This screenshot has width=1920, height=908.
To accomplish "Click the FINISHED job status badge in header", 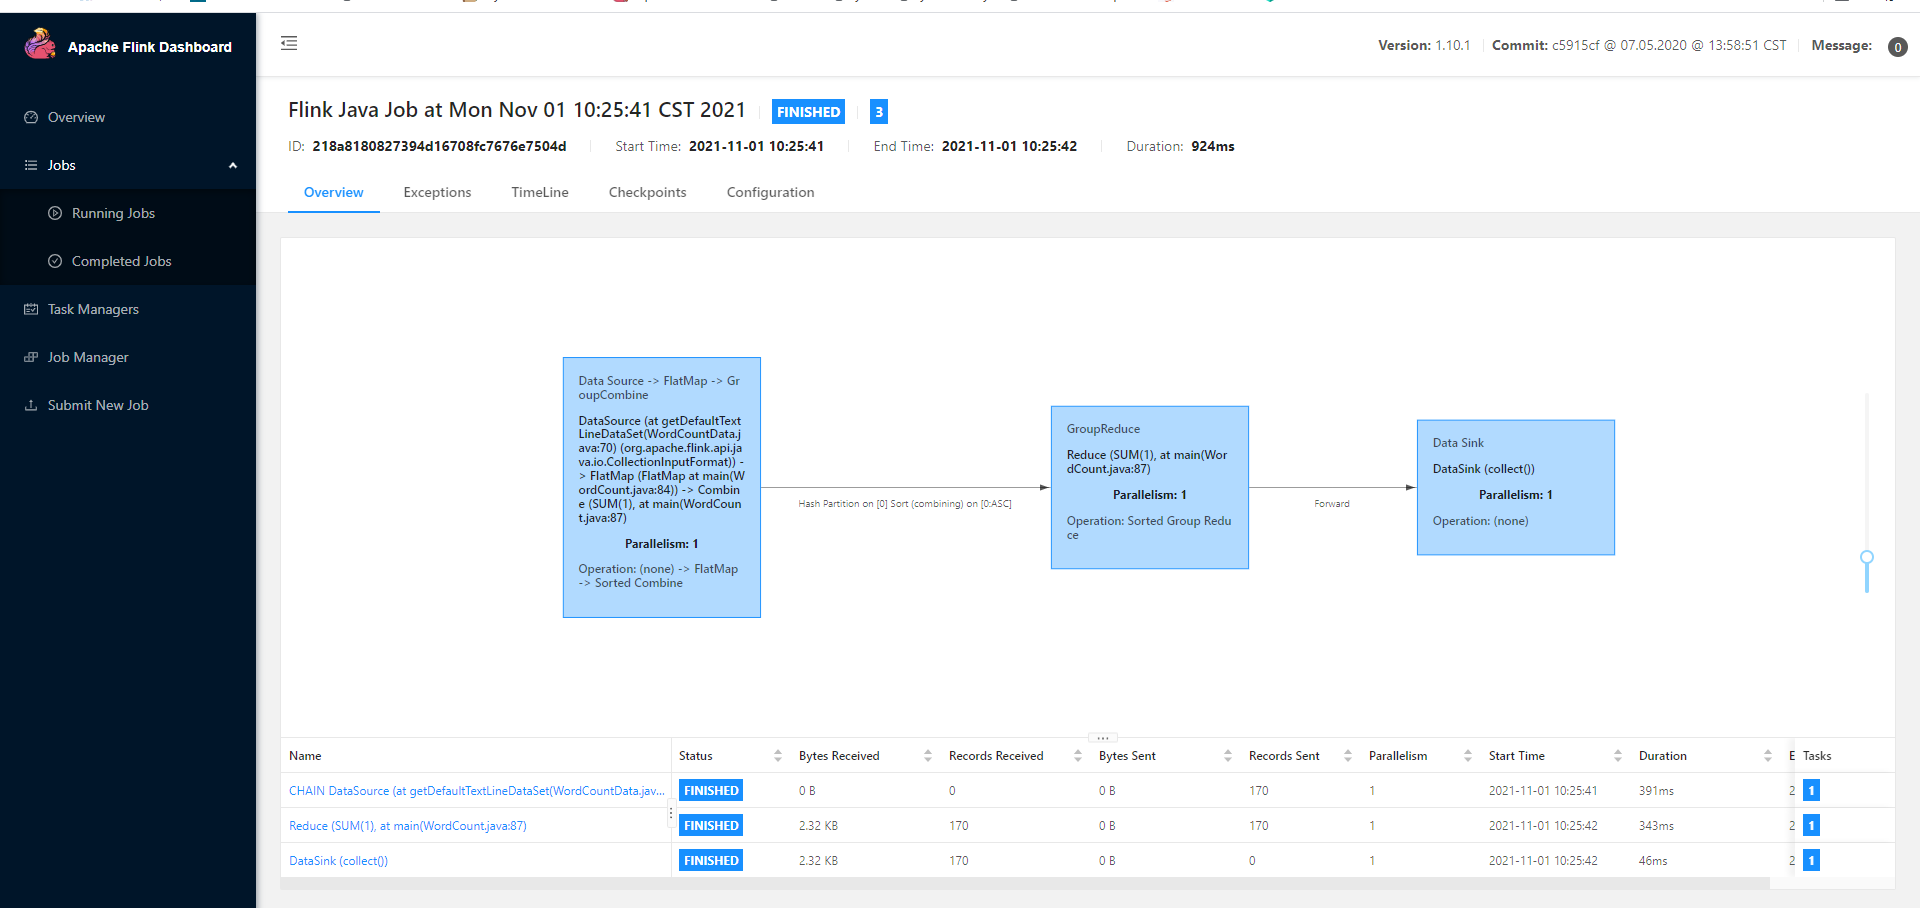I will point(808,112).
